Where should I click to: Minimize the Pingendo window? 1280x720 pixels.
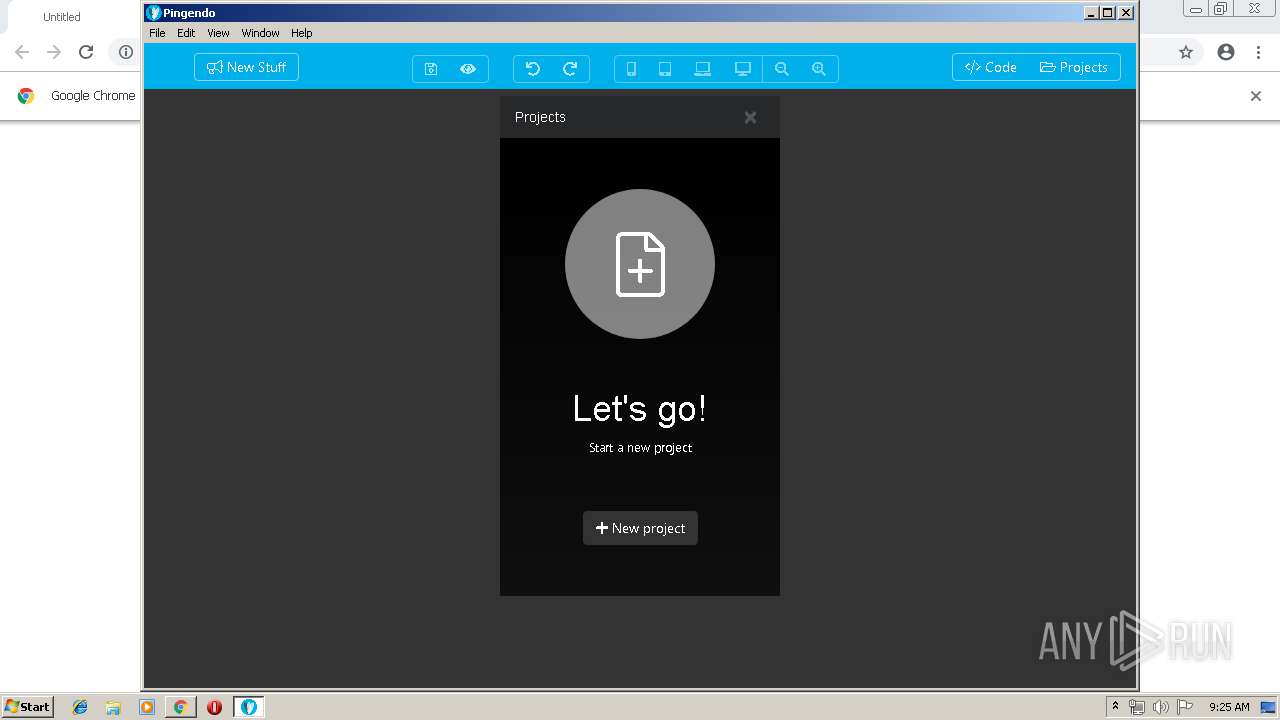click(x=1092, y=13)
